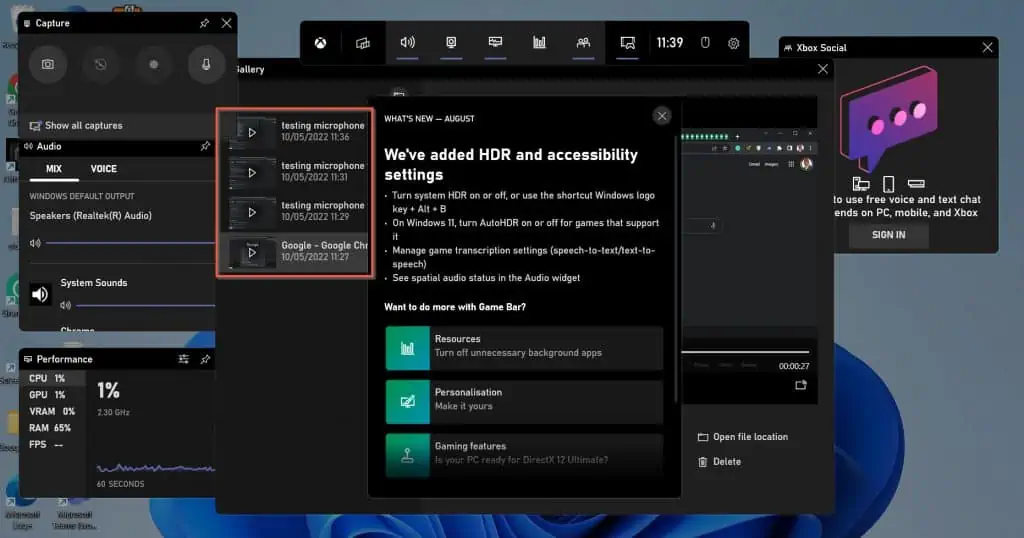Open Xbox Social widget icon in top bar
The height and width of the screenshot is (538, 1024).
[583, 43]
